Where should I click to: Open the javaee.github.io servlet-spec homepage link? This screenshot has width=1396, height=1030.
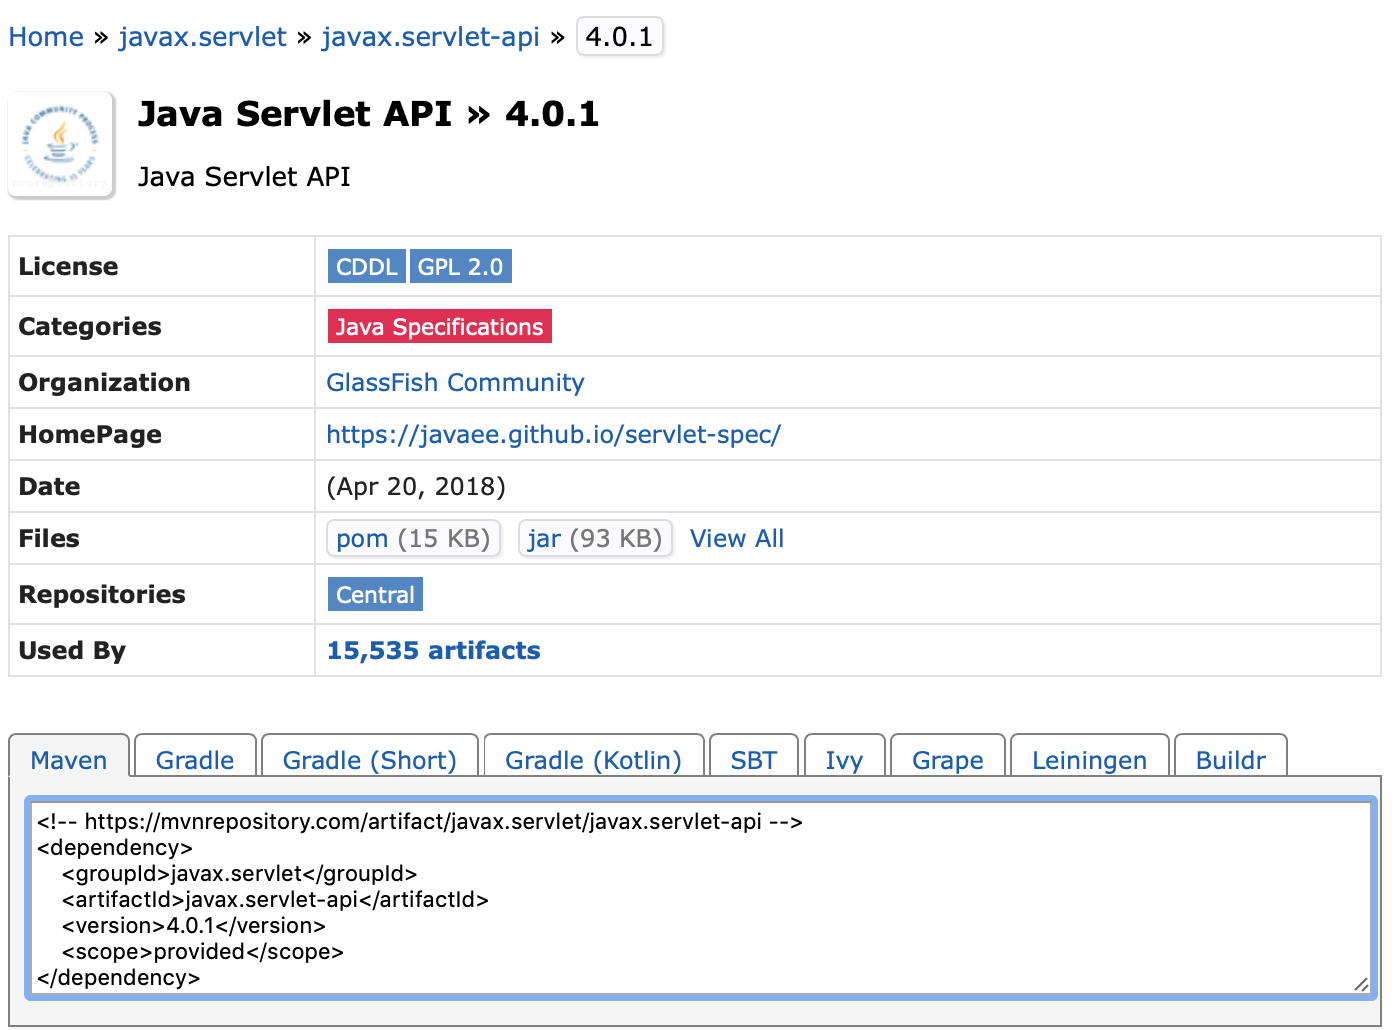point(553,434)
